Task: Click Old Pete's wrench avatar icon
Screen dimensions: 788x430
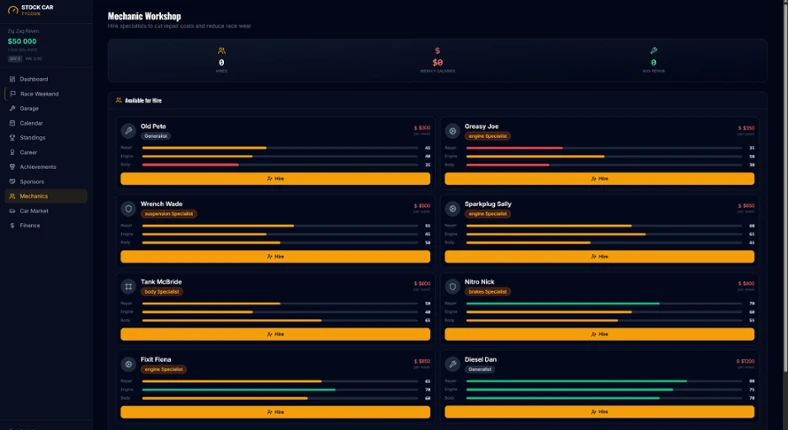Action: coord(128,131)
